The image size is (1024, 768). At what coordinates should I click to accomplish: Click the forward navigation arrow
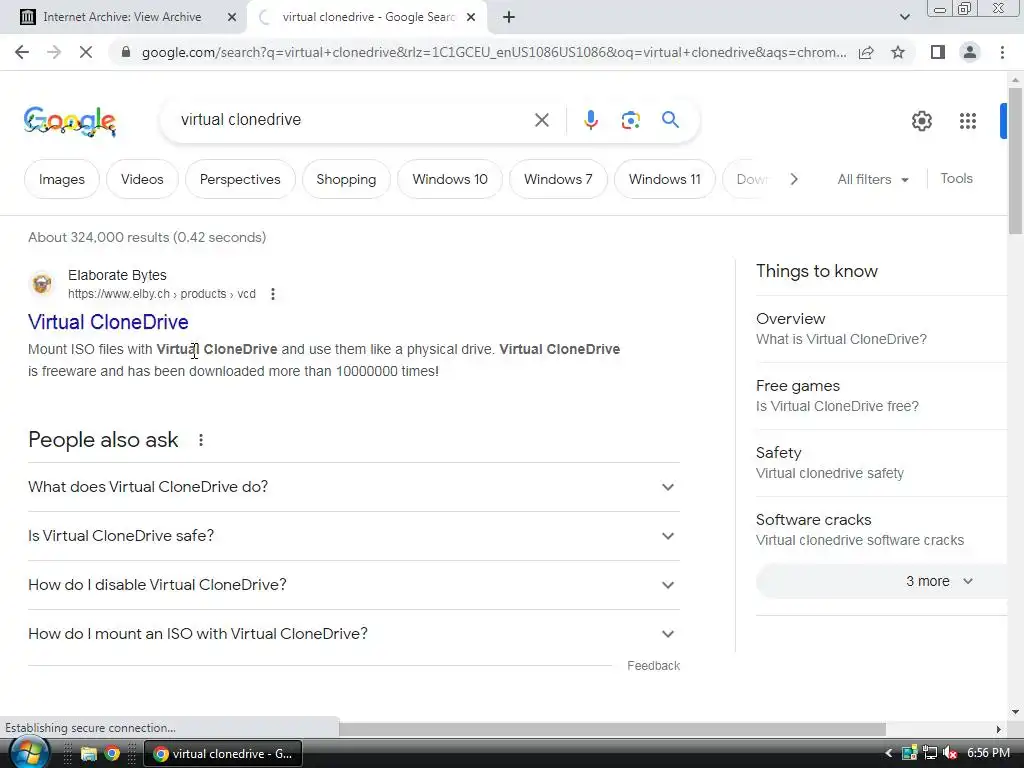pyautogui.click(x=54, y=52)
